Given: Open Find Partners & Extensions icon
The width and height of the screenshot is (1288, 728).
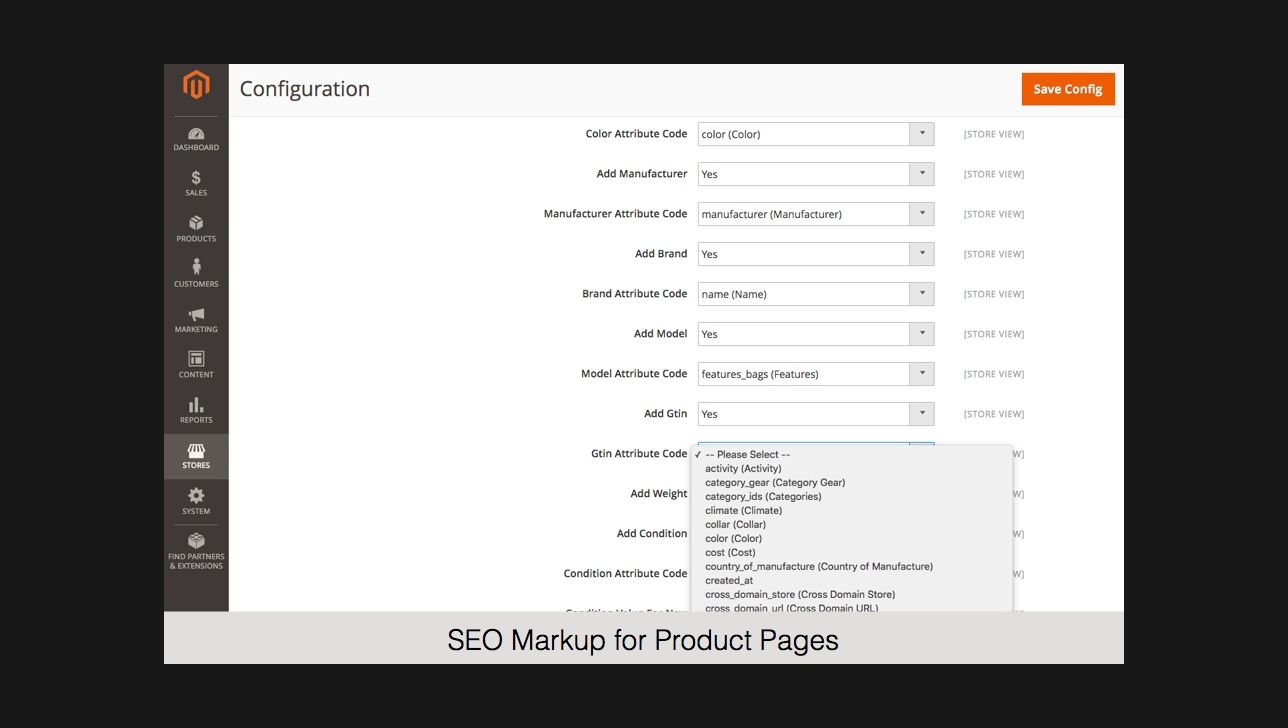Looking at the screenshot, I should [x=196, y=542].
